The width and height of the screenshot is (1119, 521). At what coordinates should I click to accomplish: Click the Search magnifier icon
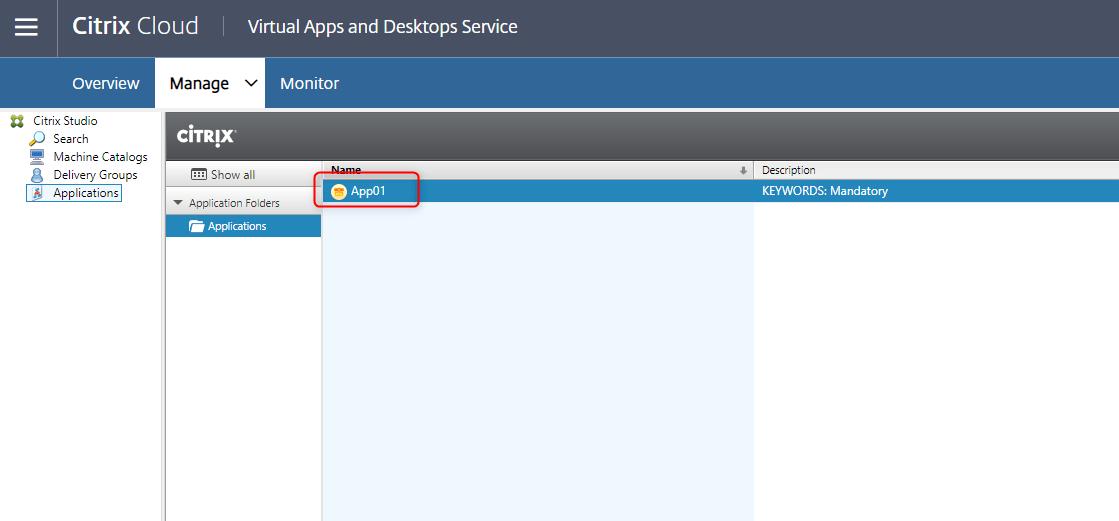point(37,139)
